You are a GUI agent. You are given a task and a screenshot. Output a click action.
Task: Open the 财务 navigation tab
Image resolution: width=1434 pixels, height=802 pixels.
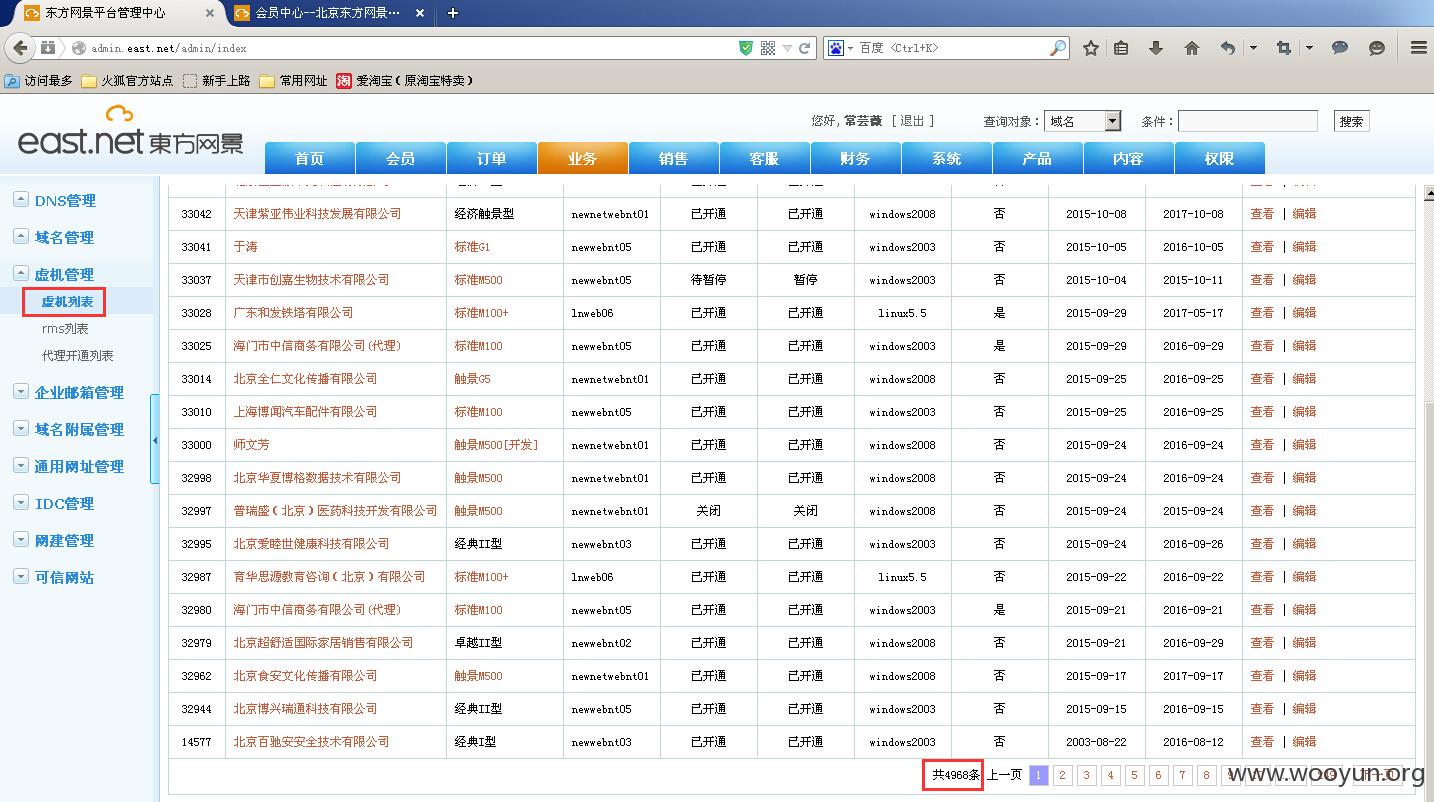point(856,158)
